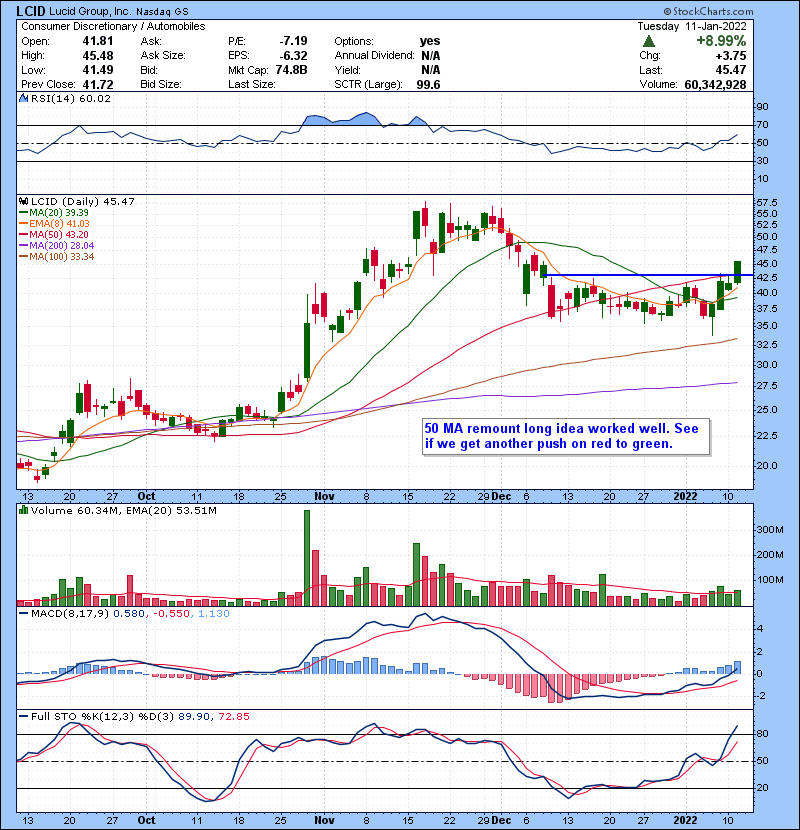Click the EPS -6.32 value

pyautogui.click(x=293, y=56)
